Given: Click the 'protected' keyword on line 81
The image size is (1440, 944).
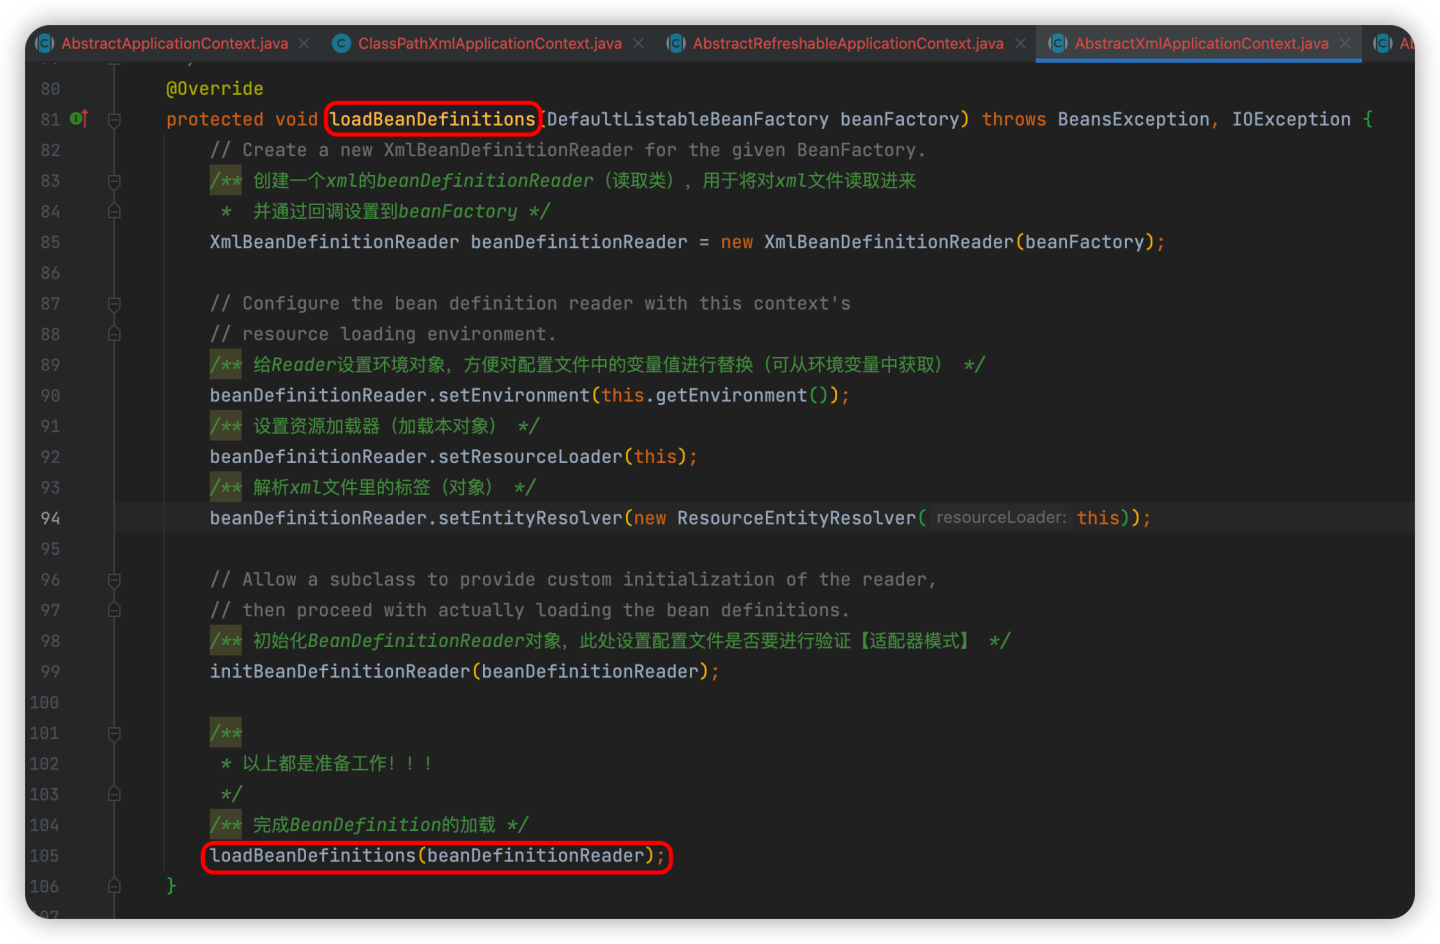Looking at the screenshot, I should coord(215,119).
